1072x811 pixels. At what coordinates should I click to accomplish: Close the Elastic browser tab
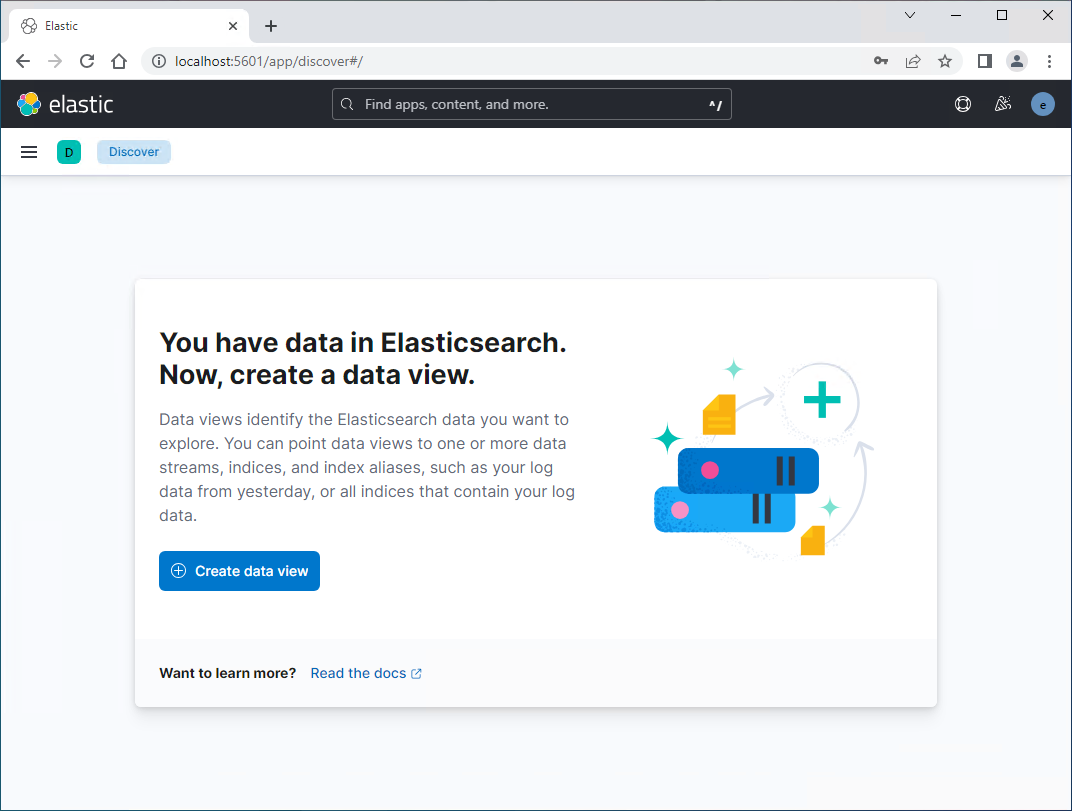[x=232, y=26]
